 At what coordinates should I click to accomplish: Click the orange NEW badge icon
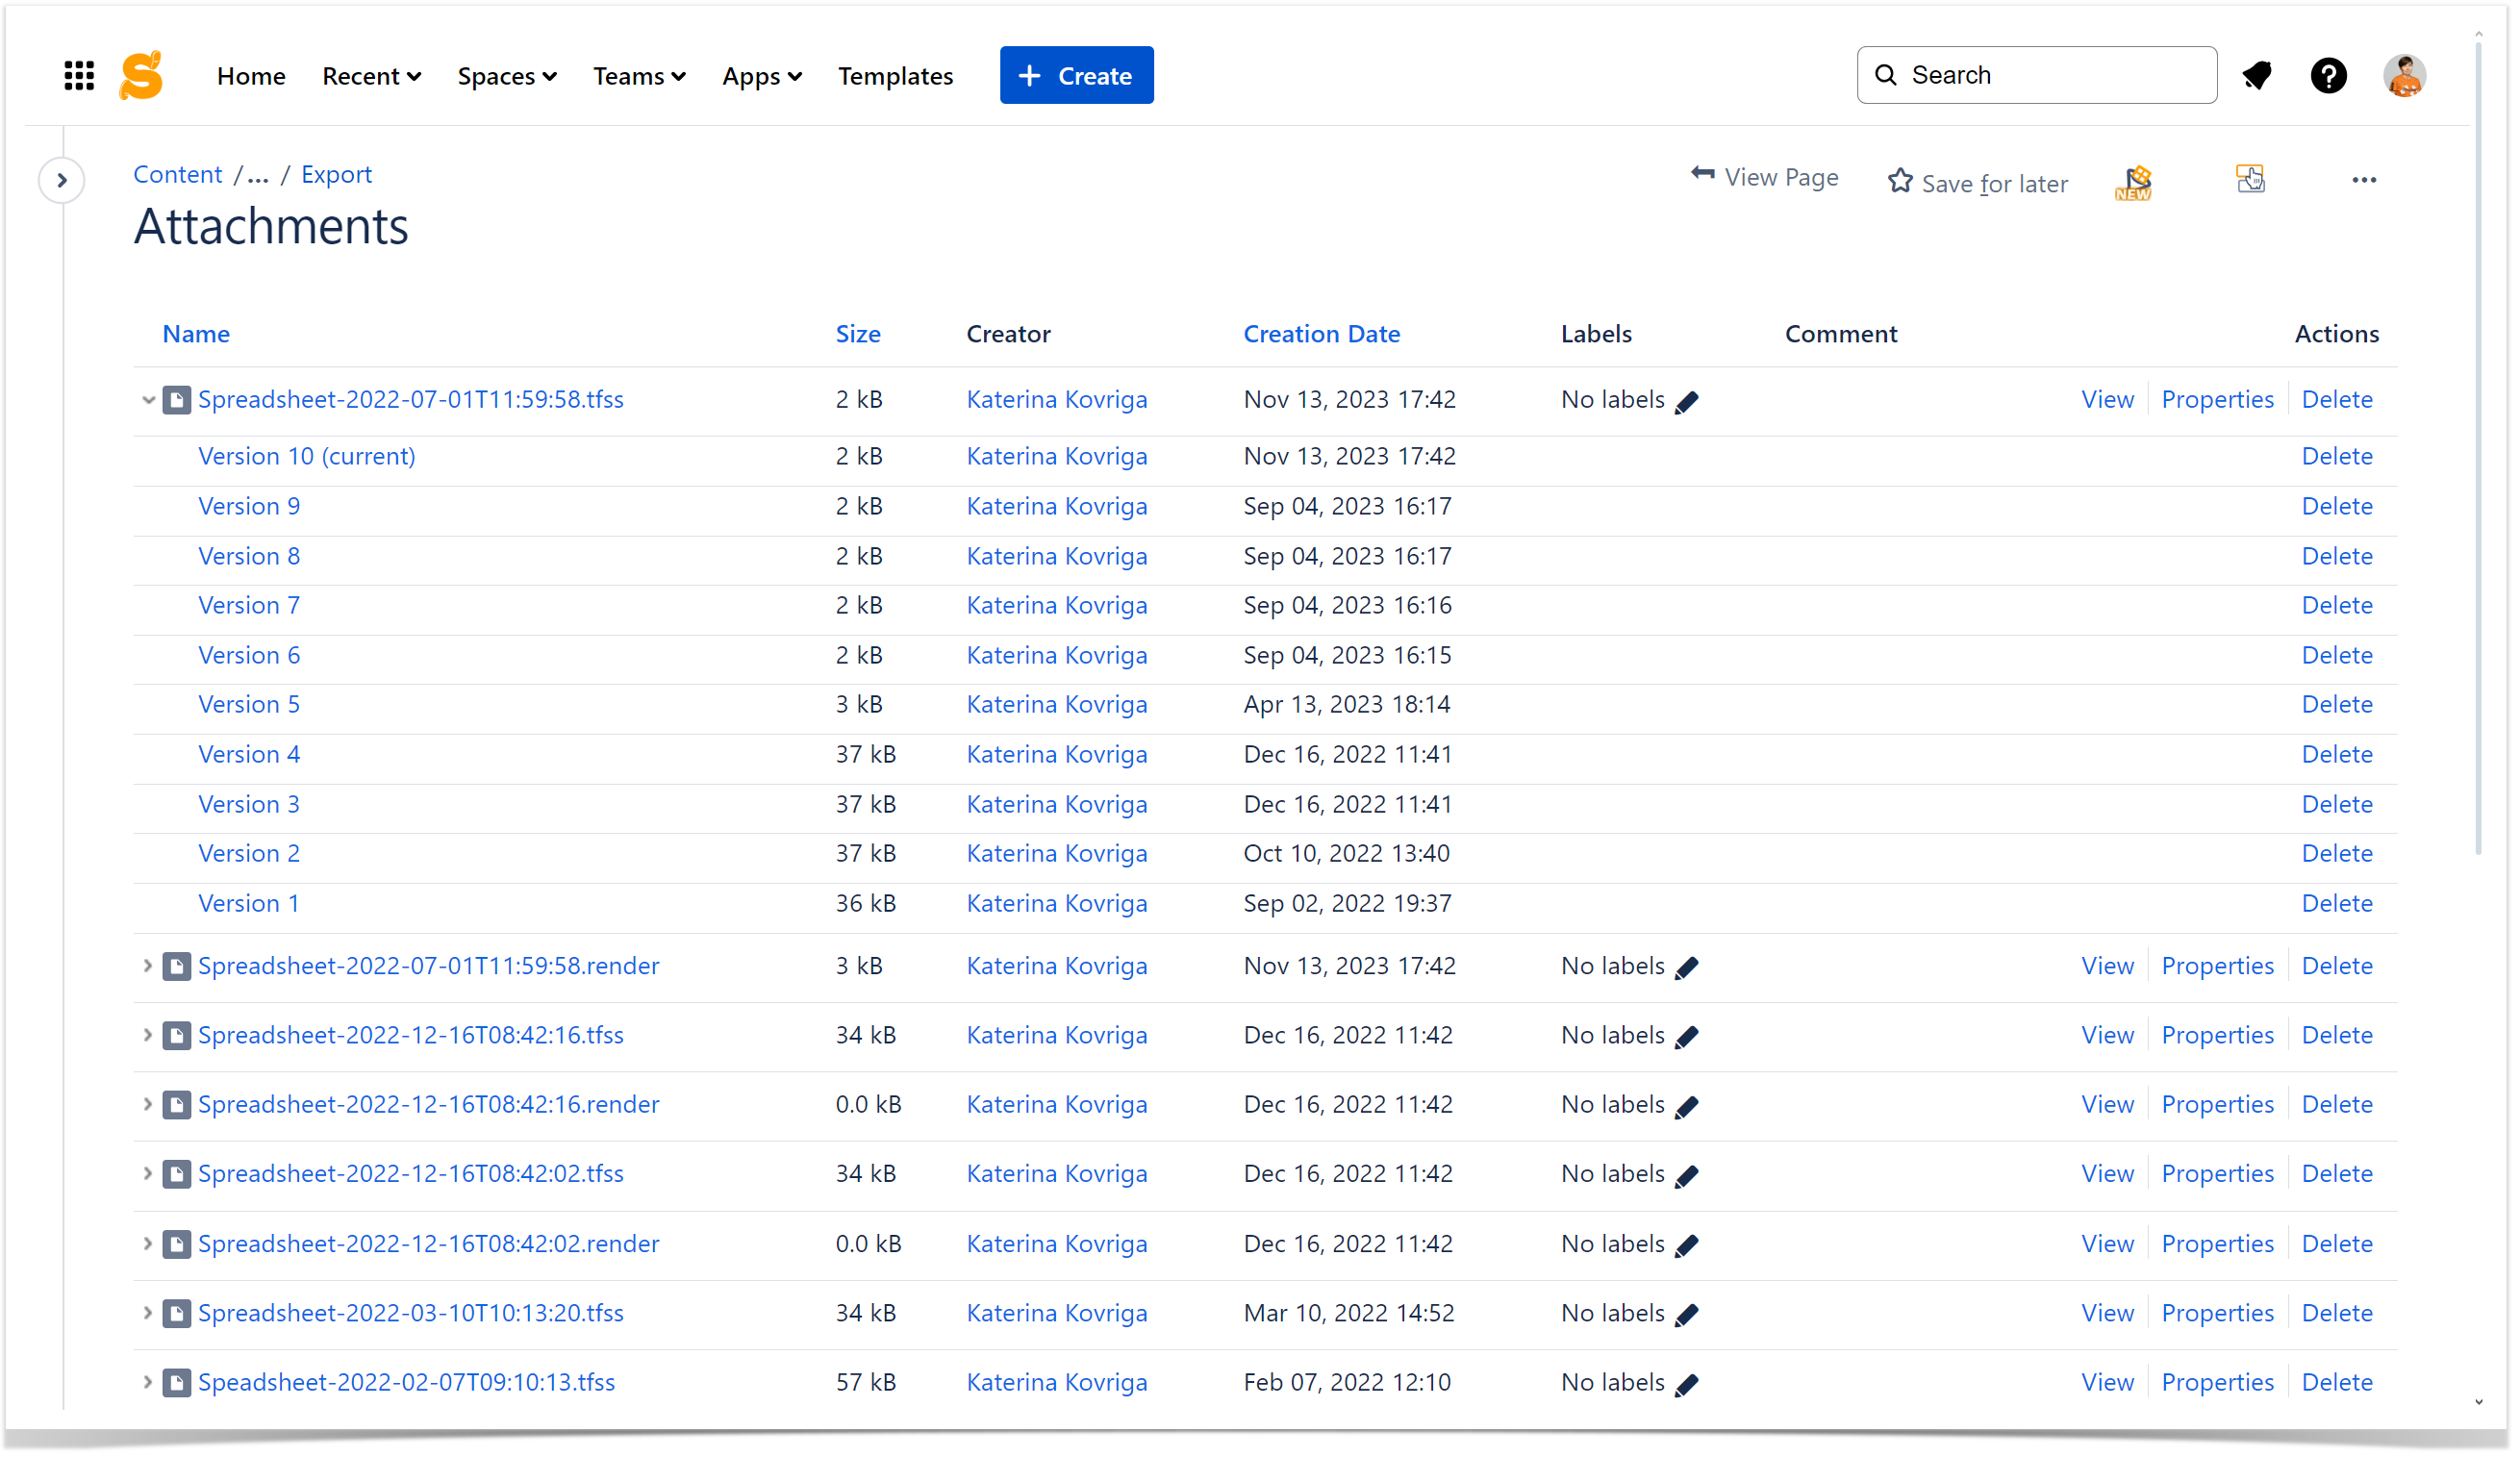[2133, 182]
